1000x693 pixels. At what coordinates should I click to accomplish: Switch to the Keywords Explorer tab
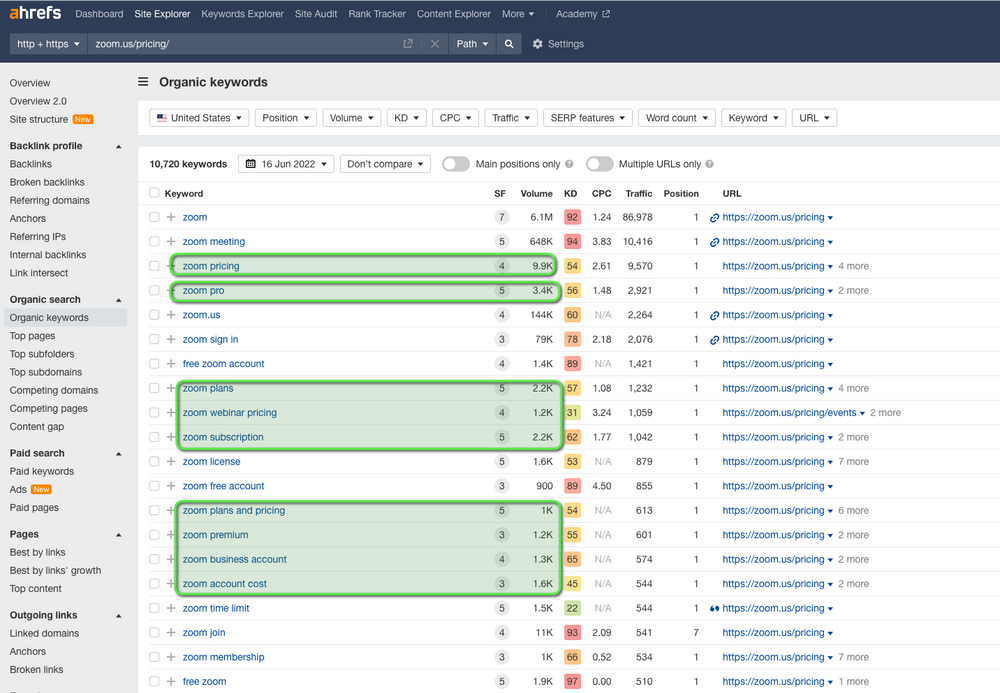pos(242,14)
